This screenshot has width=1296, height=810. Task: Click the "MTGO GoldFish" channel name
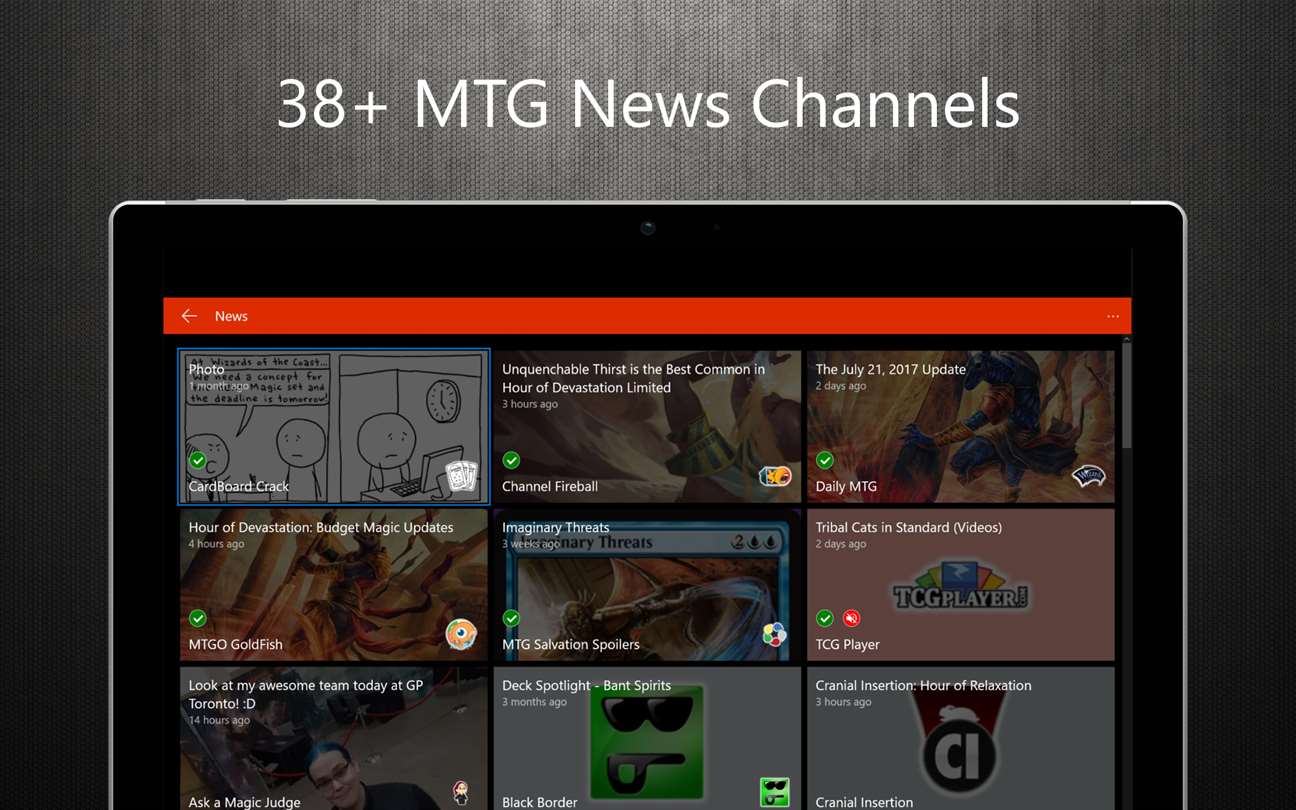[235, 644]
